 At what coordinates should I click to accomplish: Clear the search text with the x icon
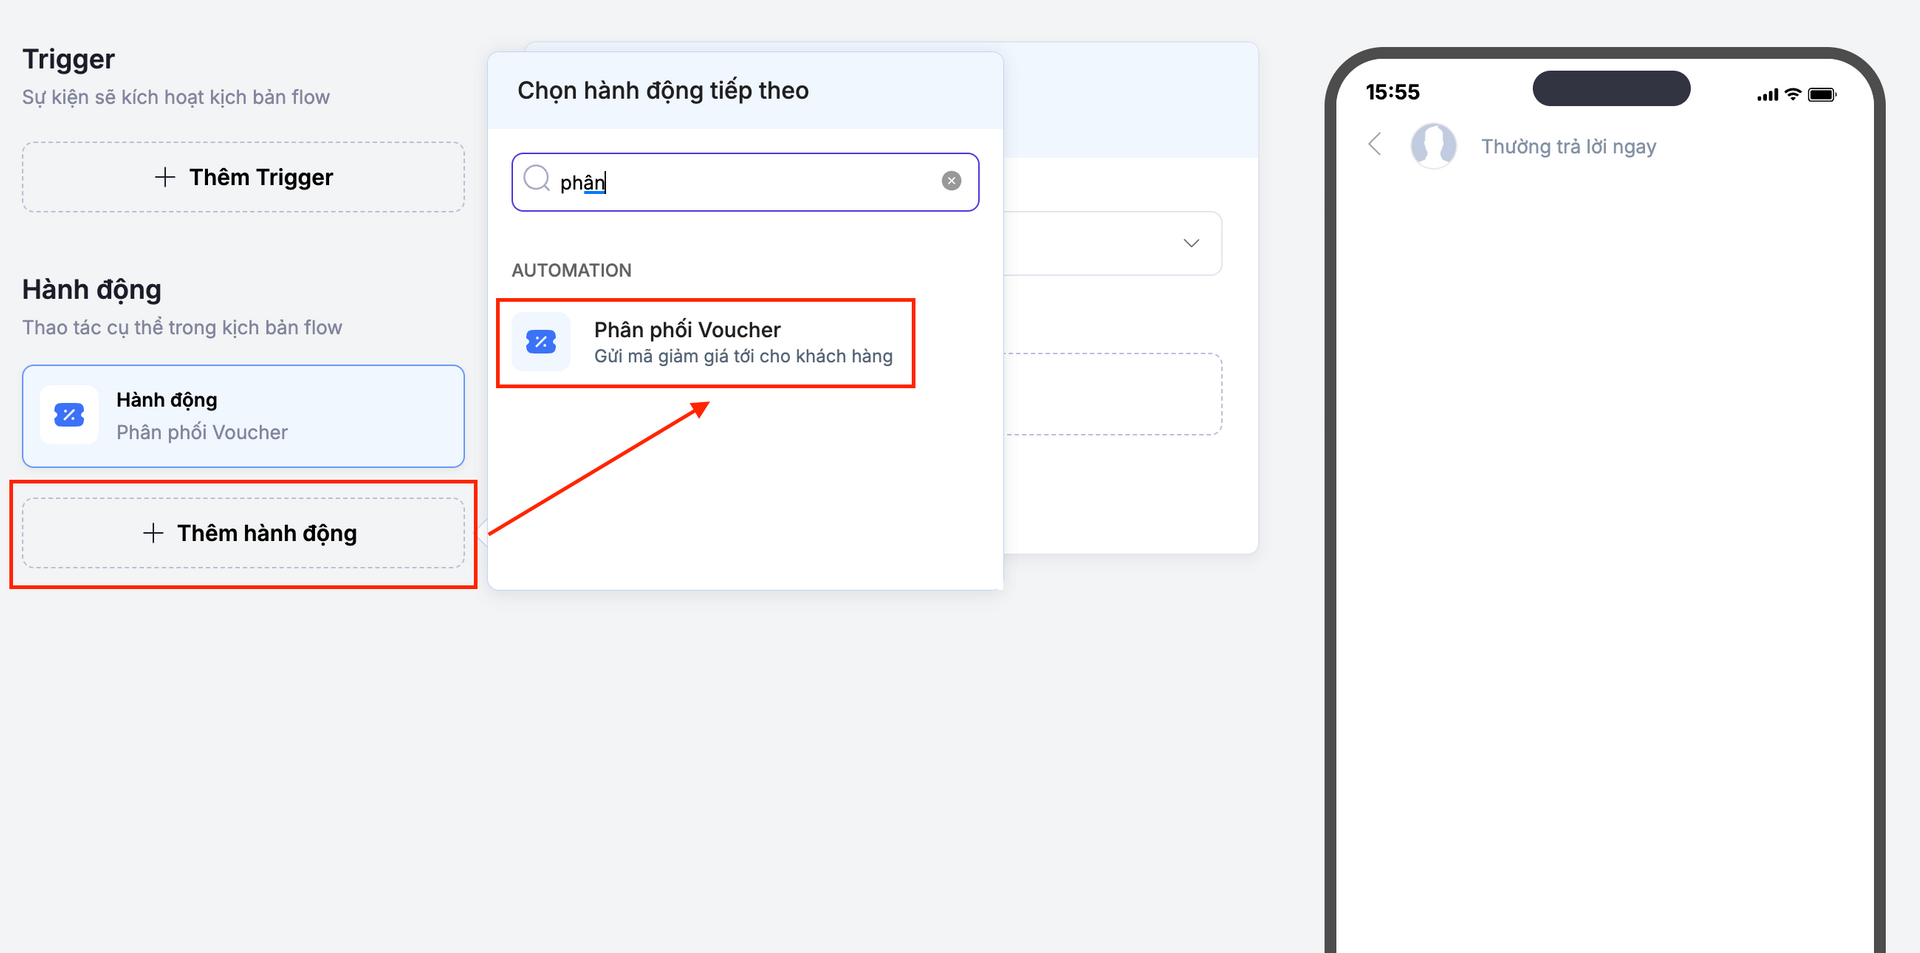(x=951, y=181)
